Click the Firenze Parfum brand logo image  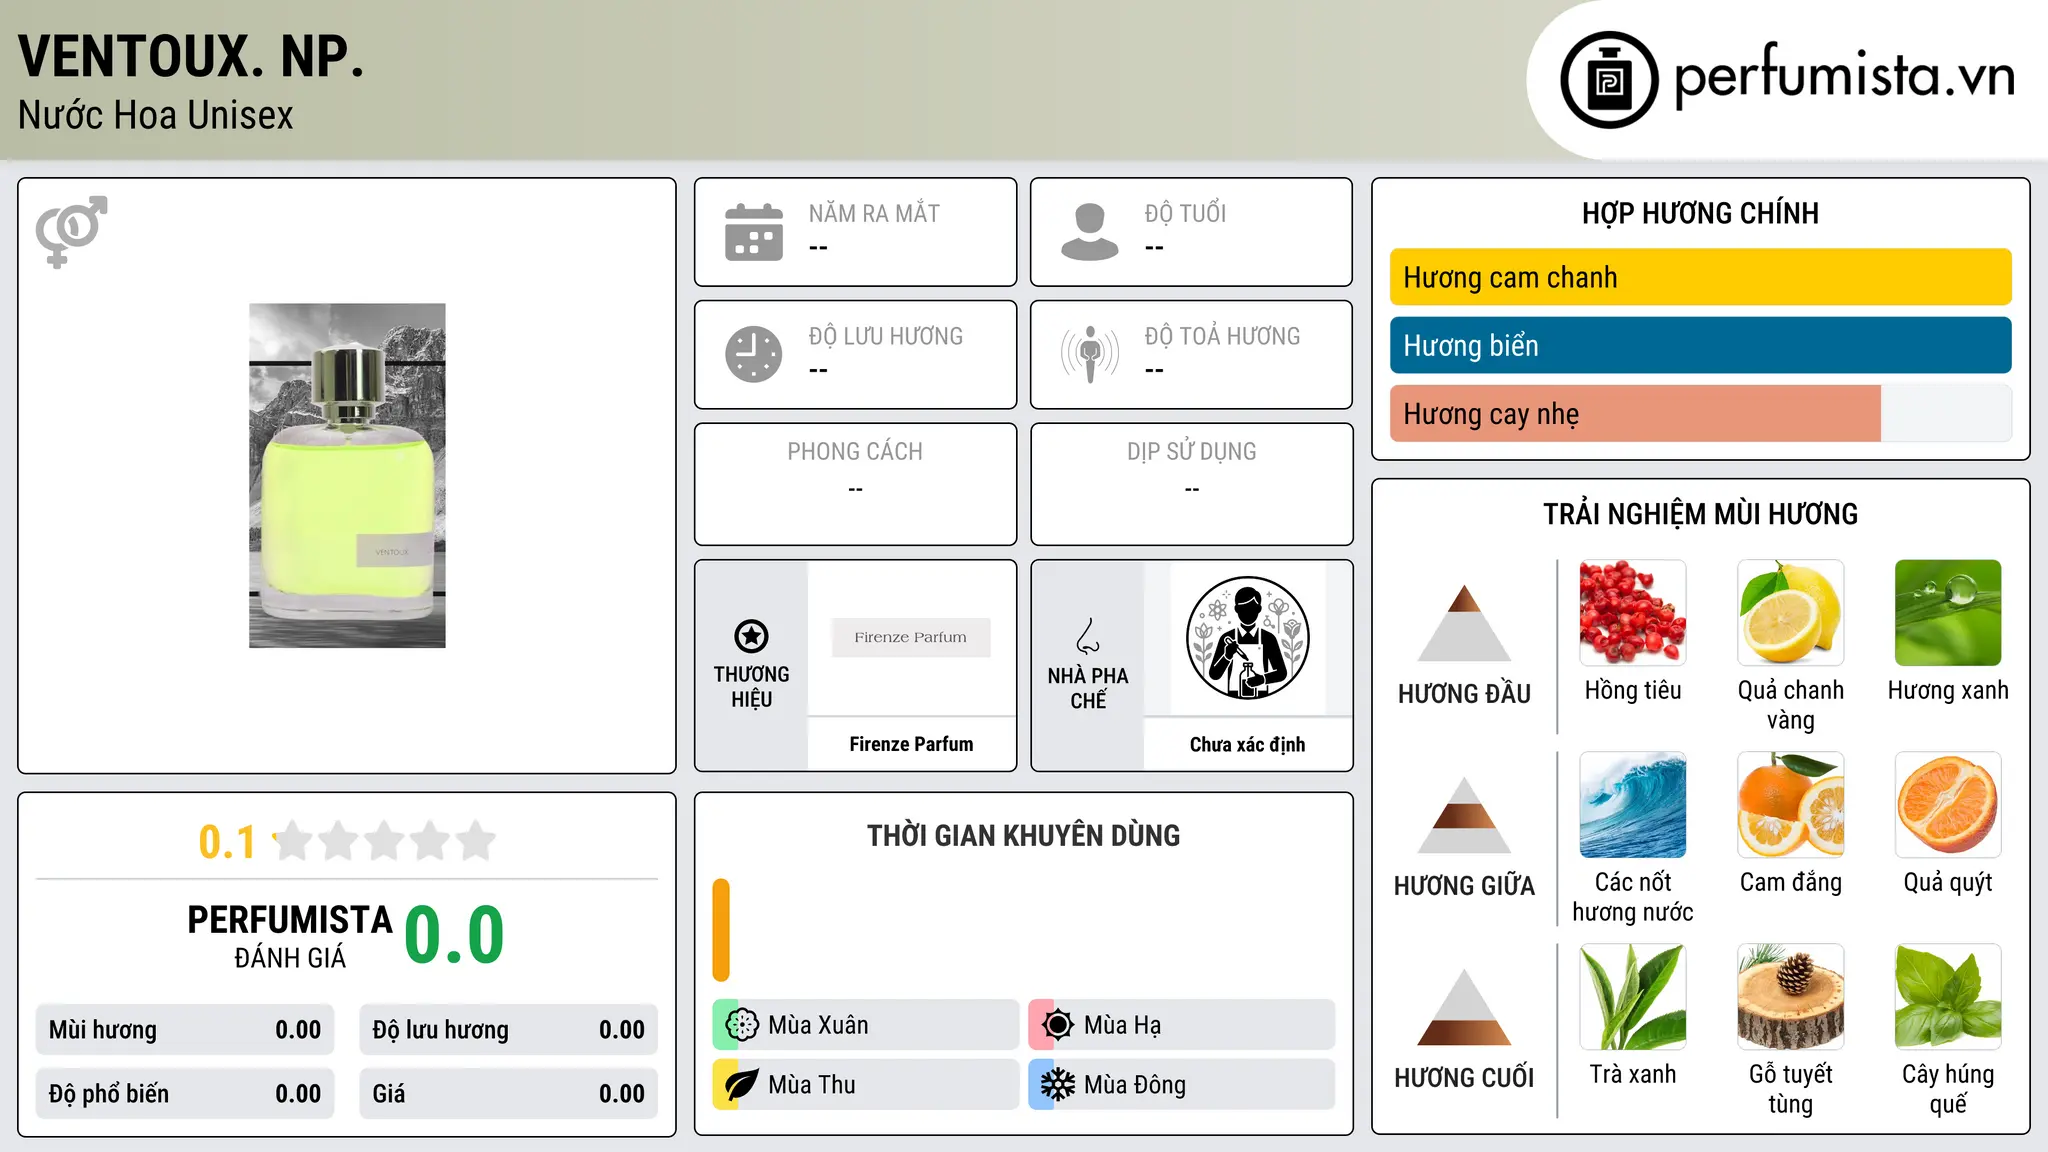[911, 637]
